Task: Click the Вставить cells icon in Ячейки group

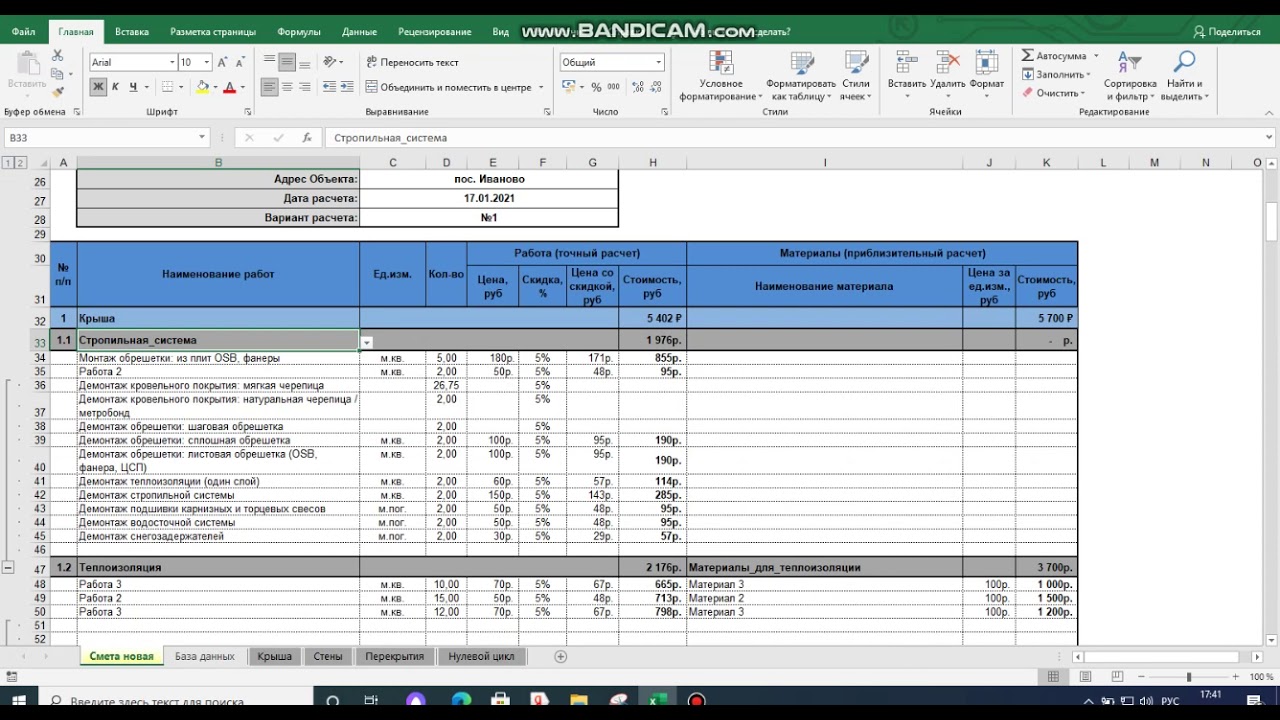Action: tap(907, 63)
